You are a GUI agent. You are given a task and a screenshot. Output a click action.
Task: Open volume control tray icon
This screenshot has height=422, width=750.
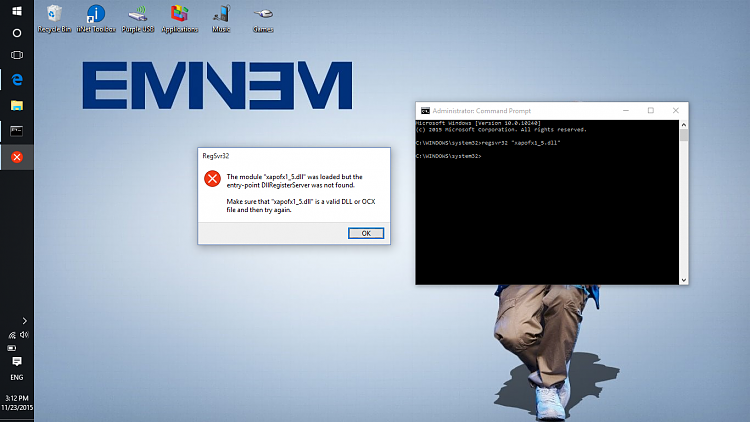pos(24,335)
